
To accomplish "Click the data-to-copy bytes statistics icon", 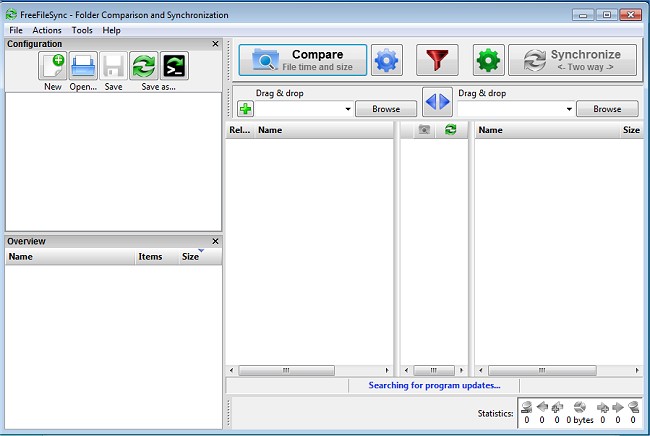I will [580, 407].
